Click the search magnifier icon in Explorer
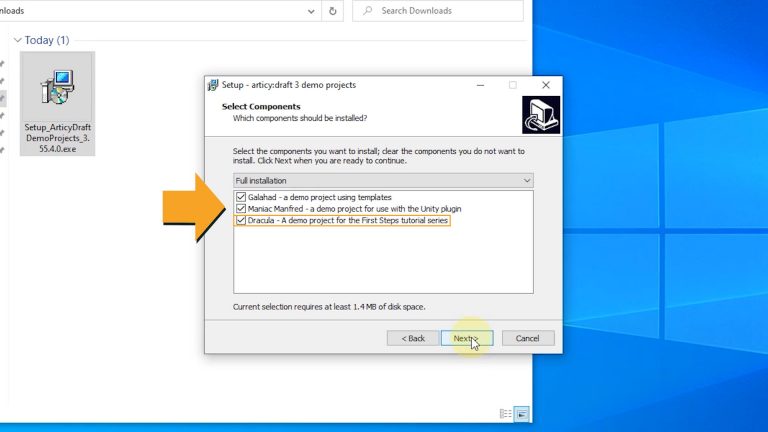The width and height of the screenshot is (768, 432). [367, 11]
